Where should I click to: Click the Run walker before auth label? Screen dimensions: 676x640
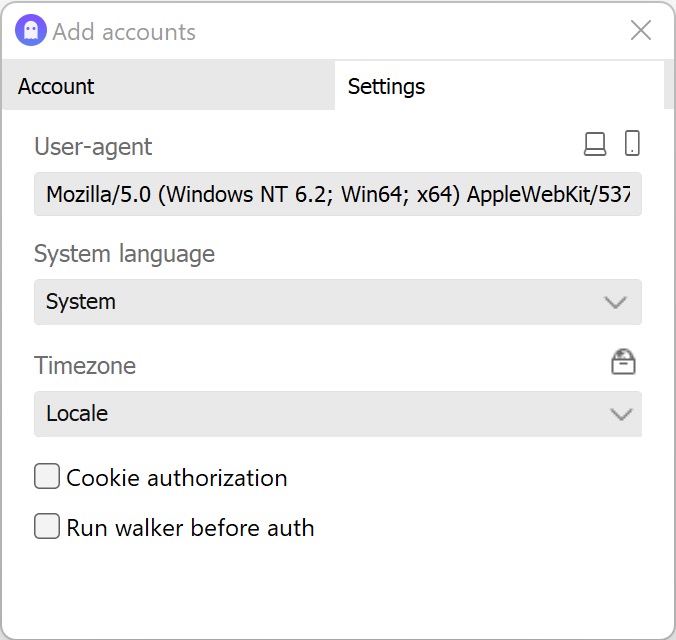190,528
